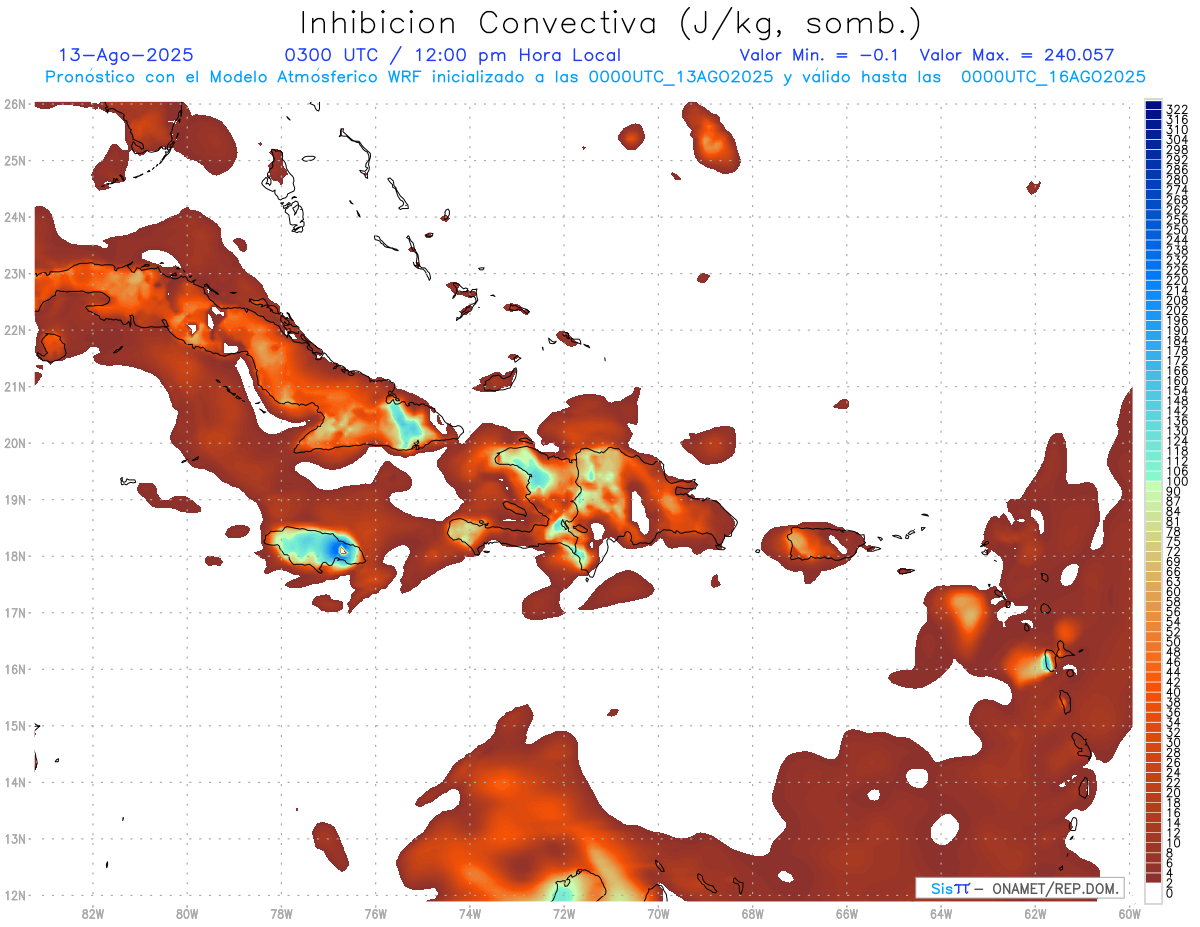
Task: Click the '23N' latitude label
Action: pos(14,273)
